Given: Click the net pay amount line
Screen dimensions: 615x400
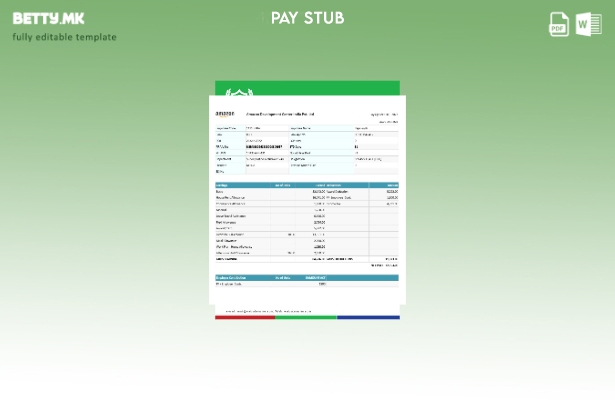Looking at the screenshot, I should 382,266.
